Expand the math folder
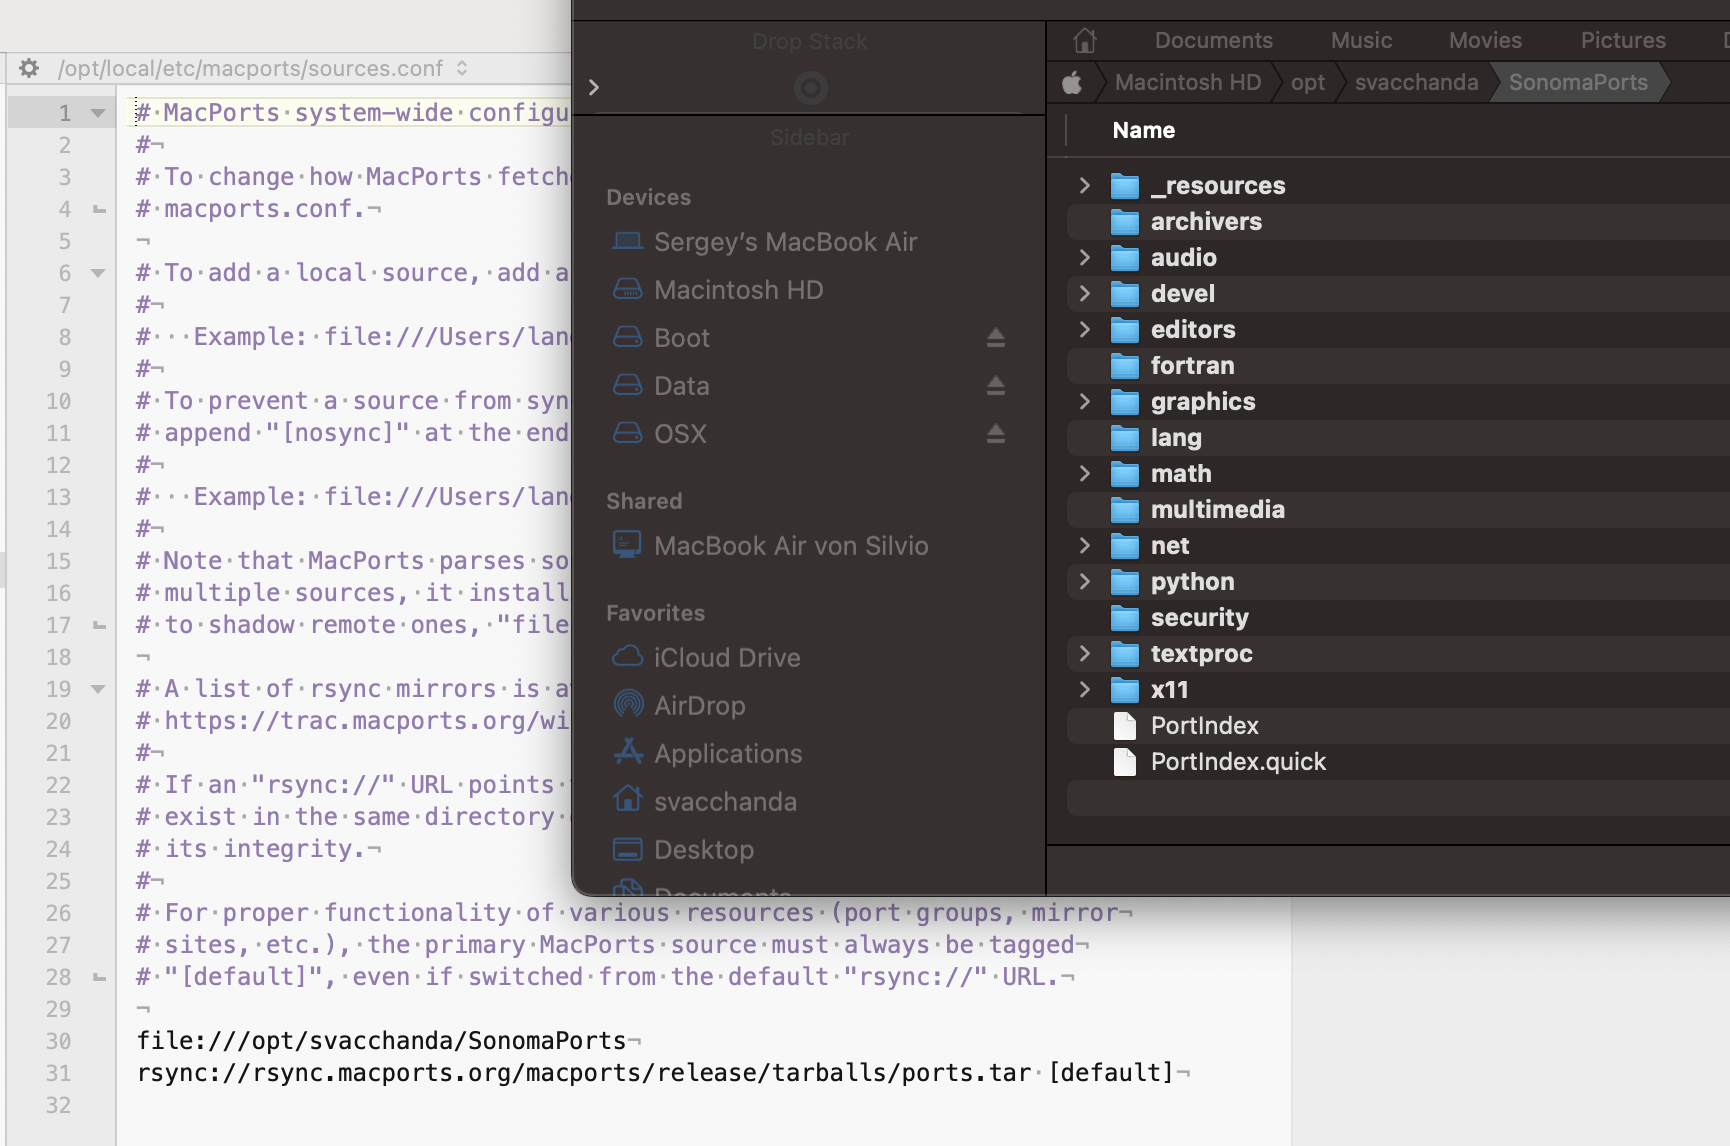Image resolution: width=1730 pixels, height=1146 pixels. pyautogui.click(x=1084, y=473)
